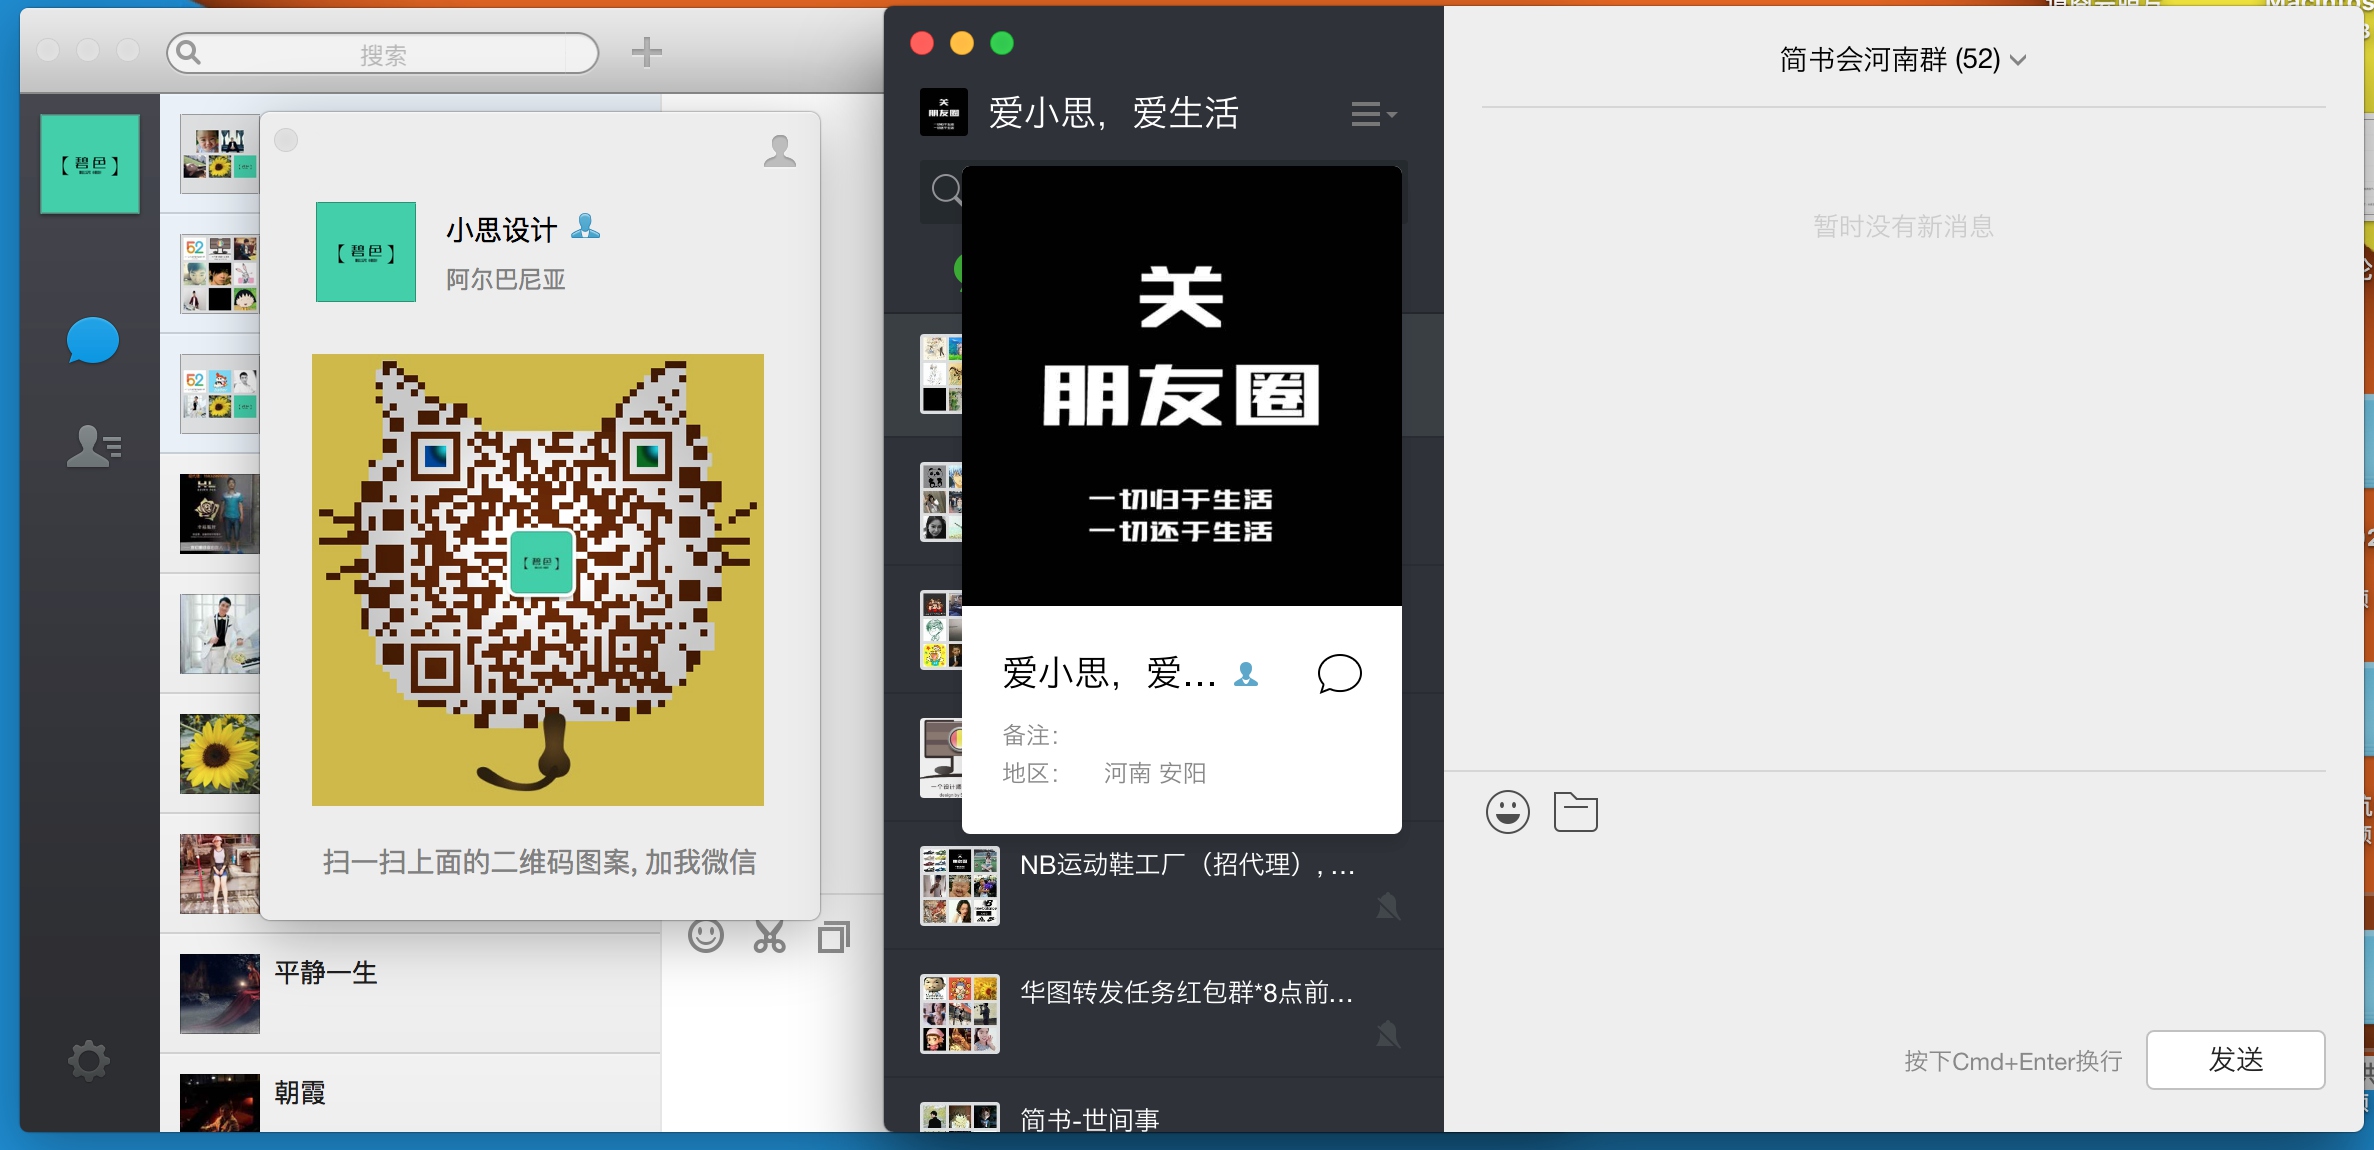The width and height of the screenshot is (2374, 1150).
Task: Click muted bell icon on NB运动鞋工厂 row
Action: (x=1387, y=907)
